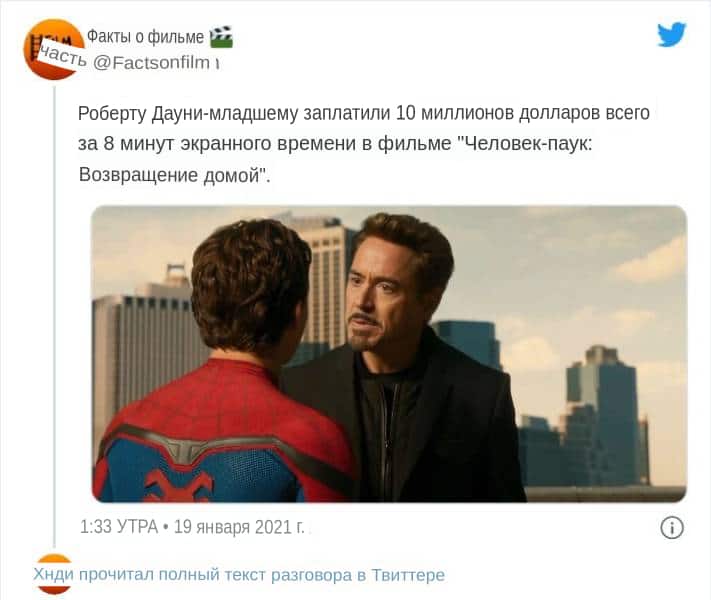
Task: Click the word Твиттере in the bottom link
Action: tap(408, 575)
